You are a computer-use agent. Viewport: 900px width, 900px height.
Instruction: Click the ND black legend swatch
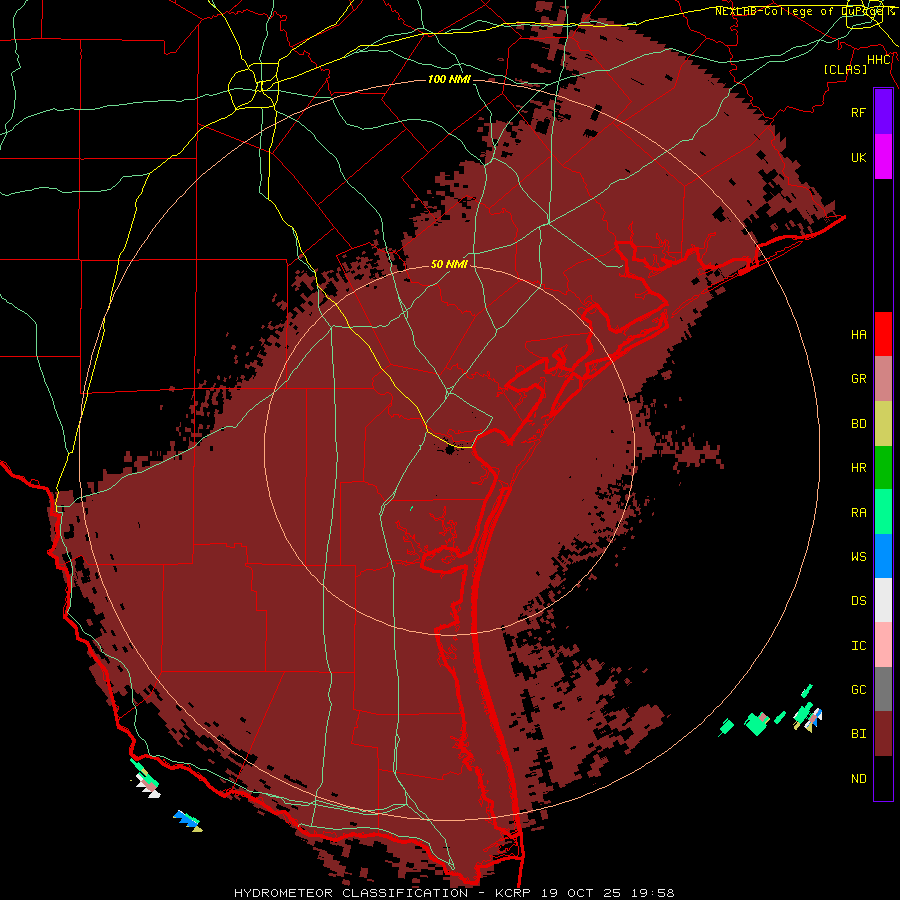(x=883, y=778)
